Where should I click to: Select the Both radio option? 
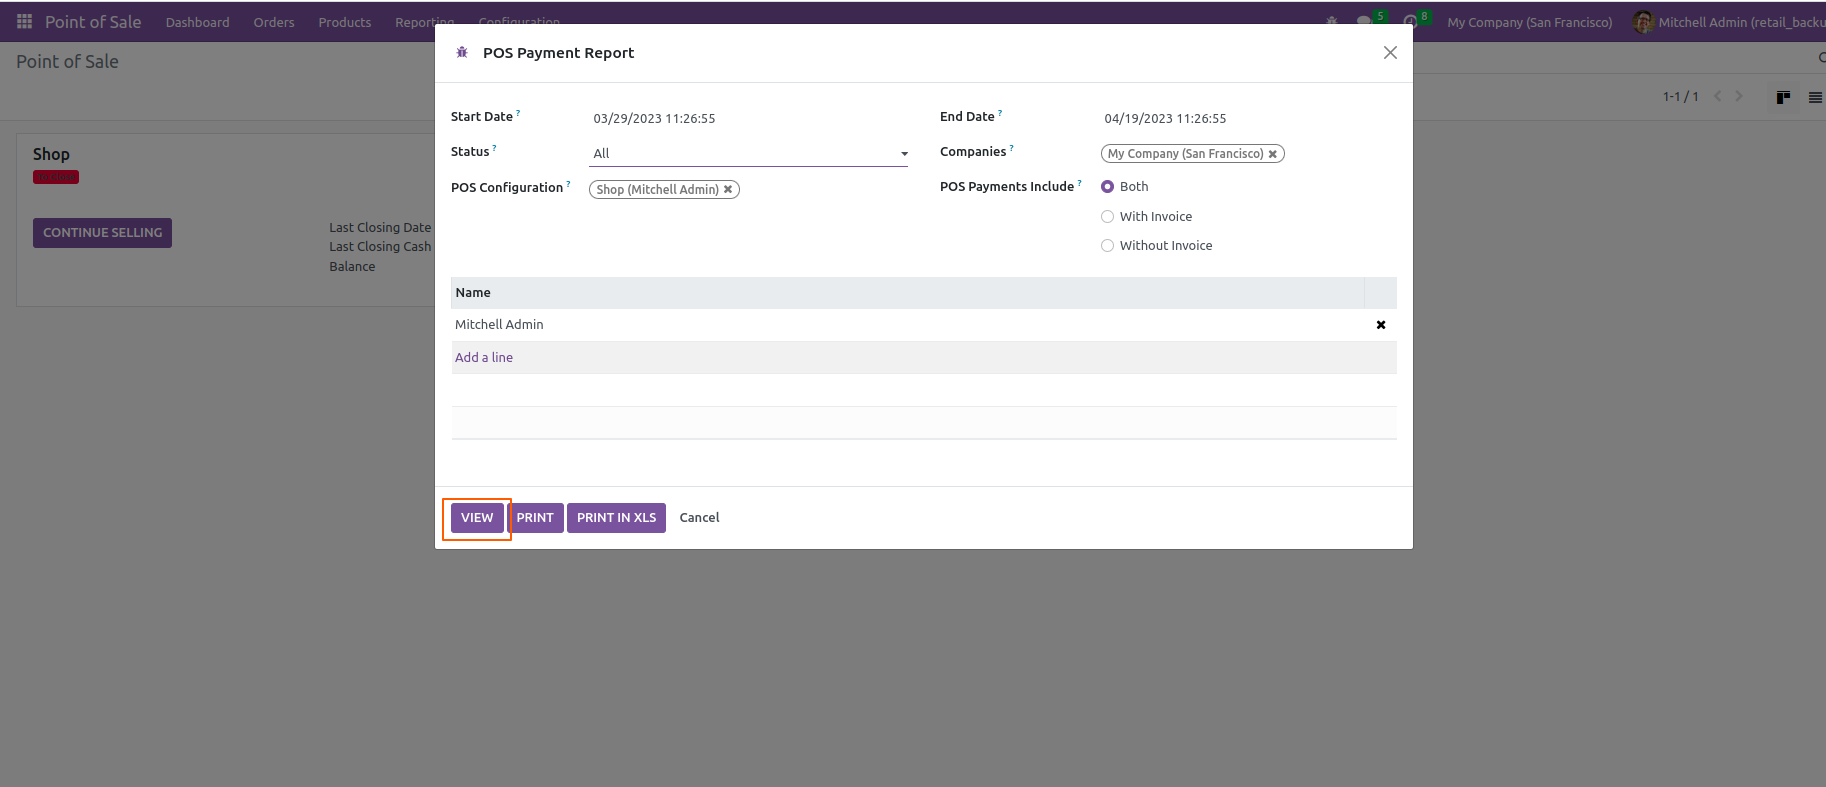pyautogui.click(x=1107, y=187)
